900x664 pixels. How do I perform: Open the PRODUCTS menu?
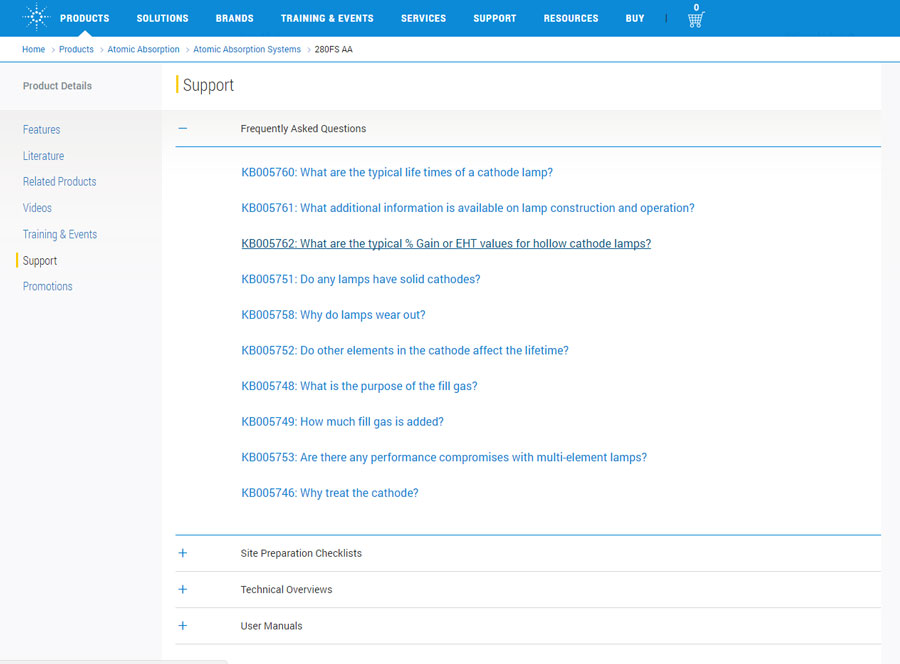click(x=84, y=18)
